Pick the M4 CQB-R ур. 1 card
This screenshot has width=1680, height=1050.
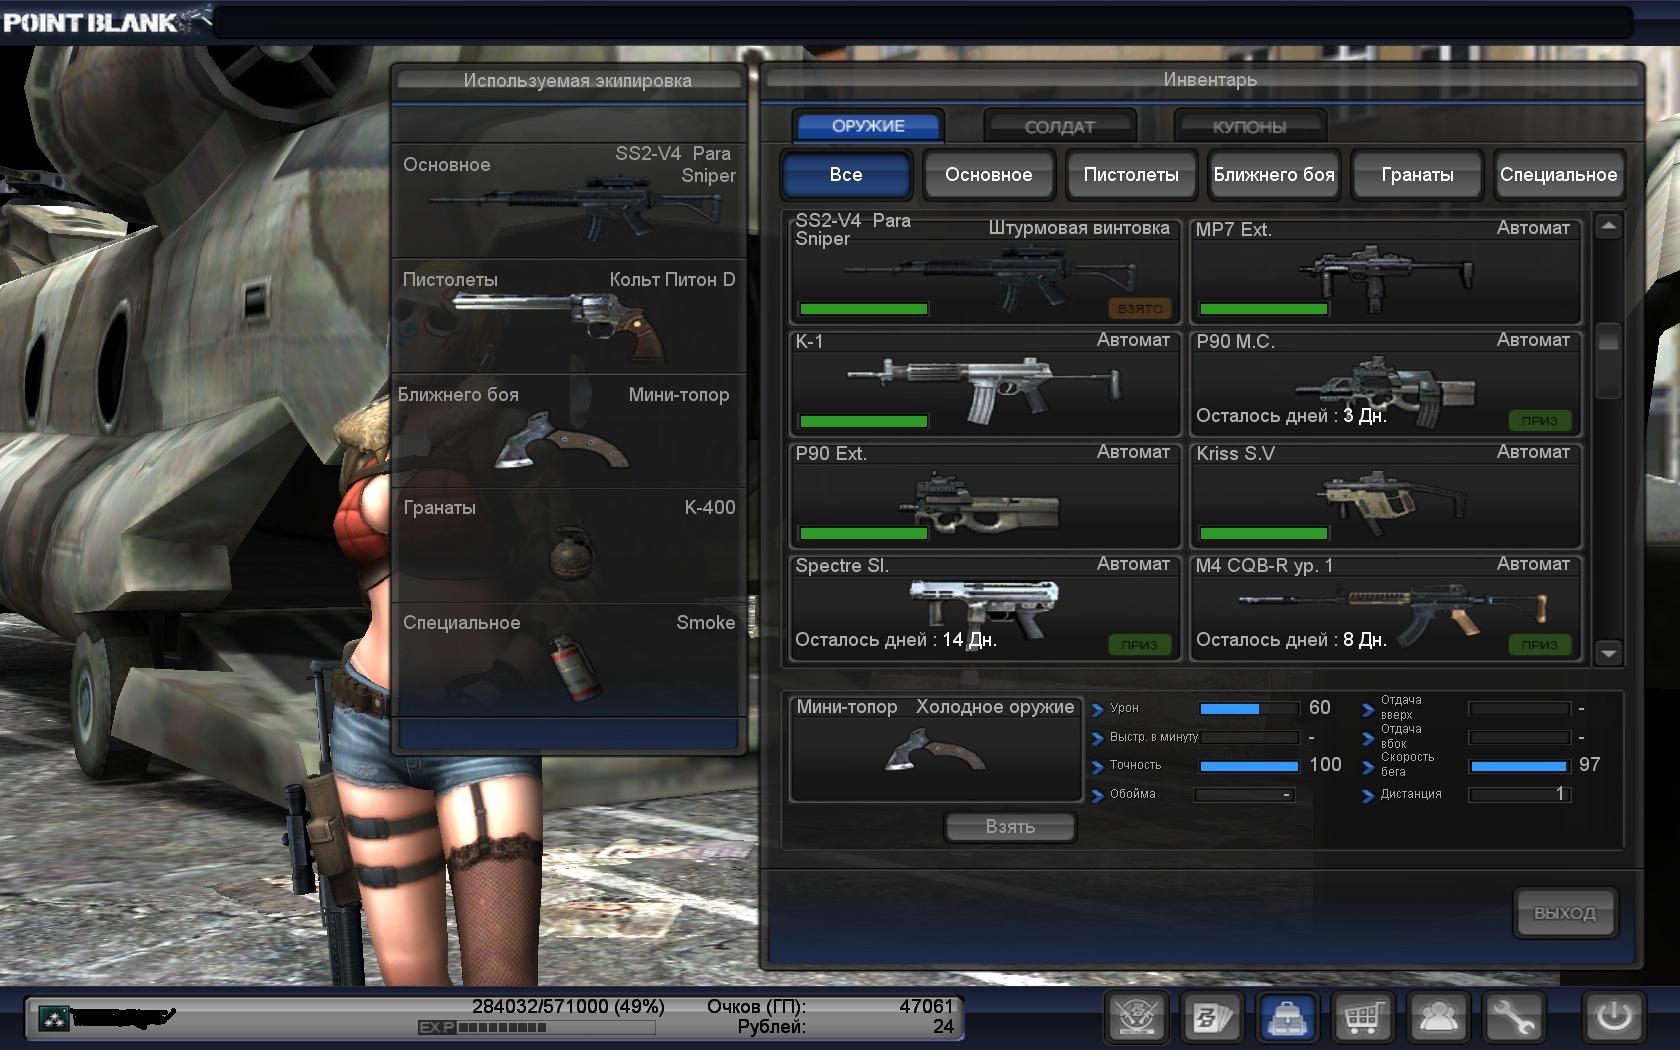point(1385,607)
